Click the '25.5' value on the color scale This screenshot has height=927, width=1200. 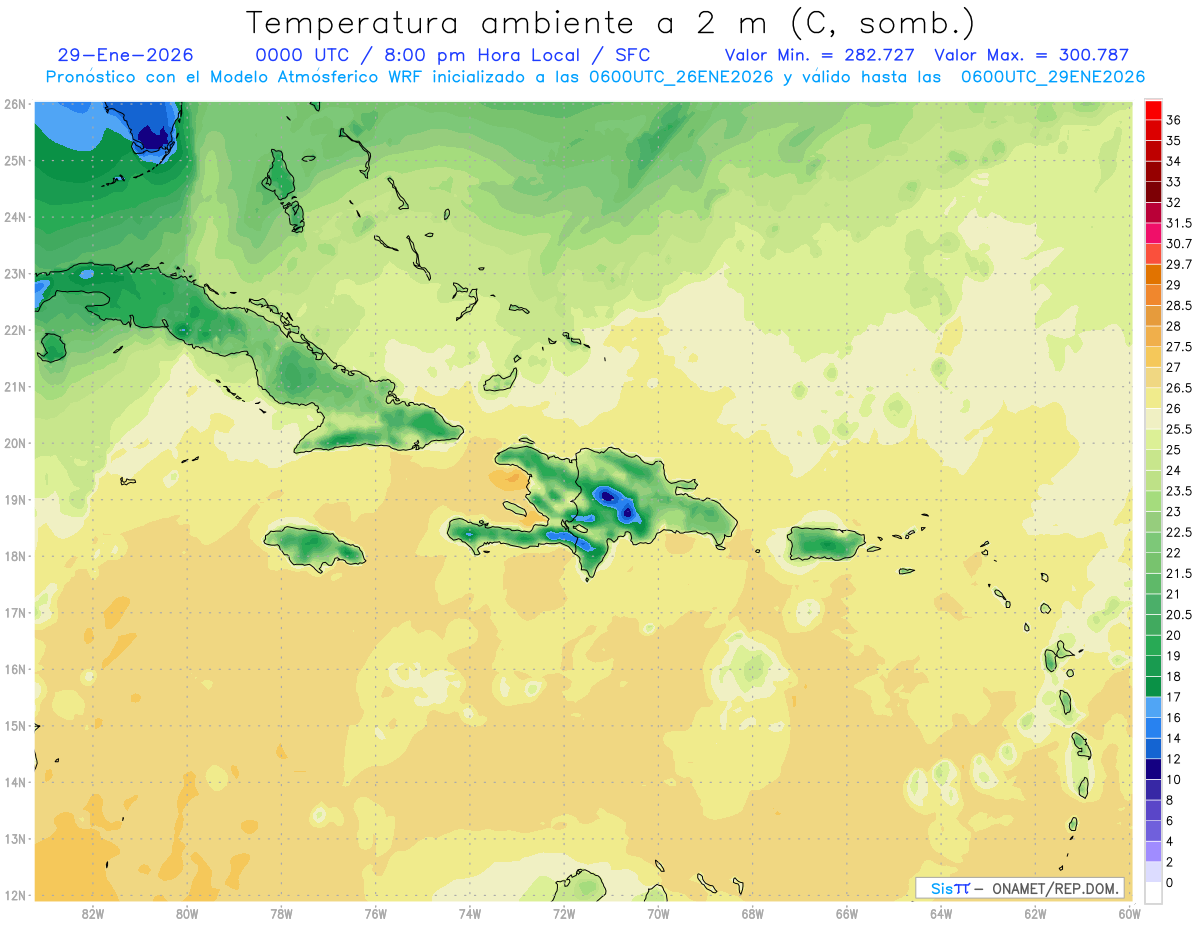tap(1179, 429)
